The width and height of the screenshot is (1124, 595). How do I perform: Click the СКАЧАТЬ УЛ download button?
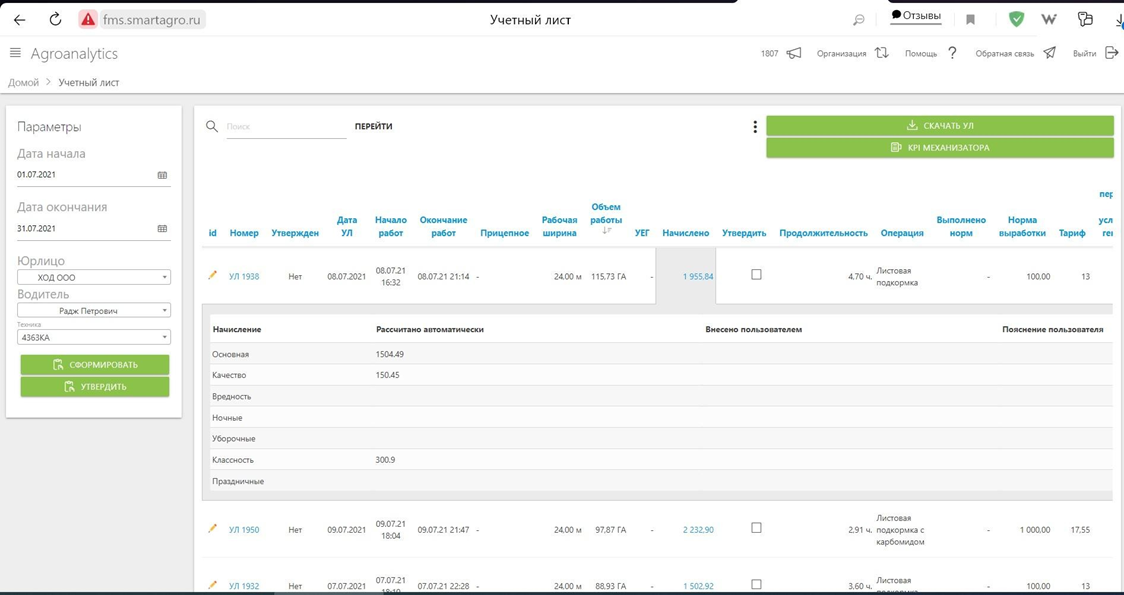[939, 126]
